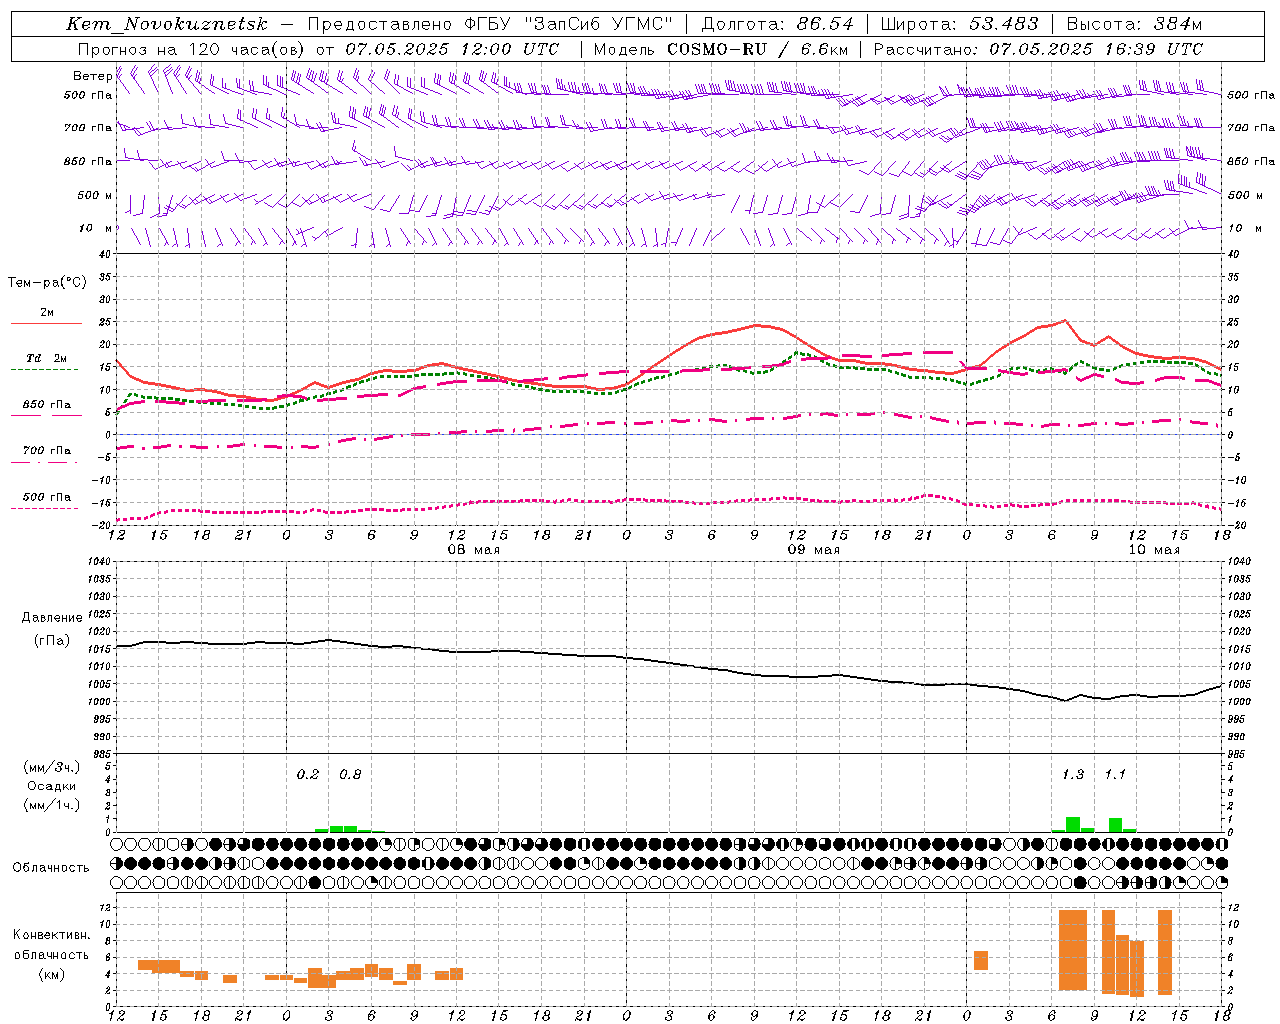Click the 0.8 precipitation value
Viewport: 1280px width, 1024px height.
point(350,775)
